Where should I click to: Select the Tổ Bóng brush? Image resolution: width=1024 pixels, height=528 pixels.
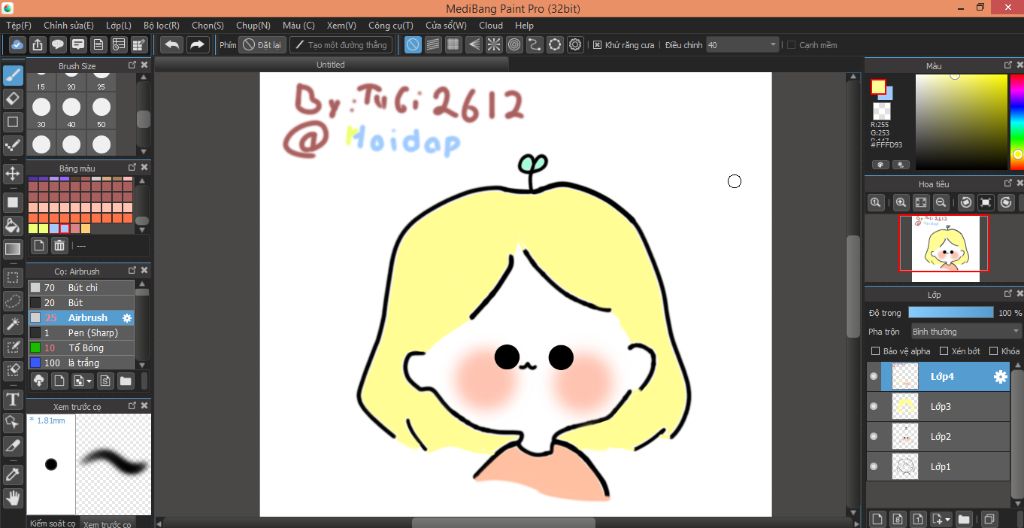(x=82, y=348)
